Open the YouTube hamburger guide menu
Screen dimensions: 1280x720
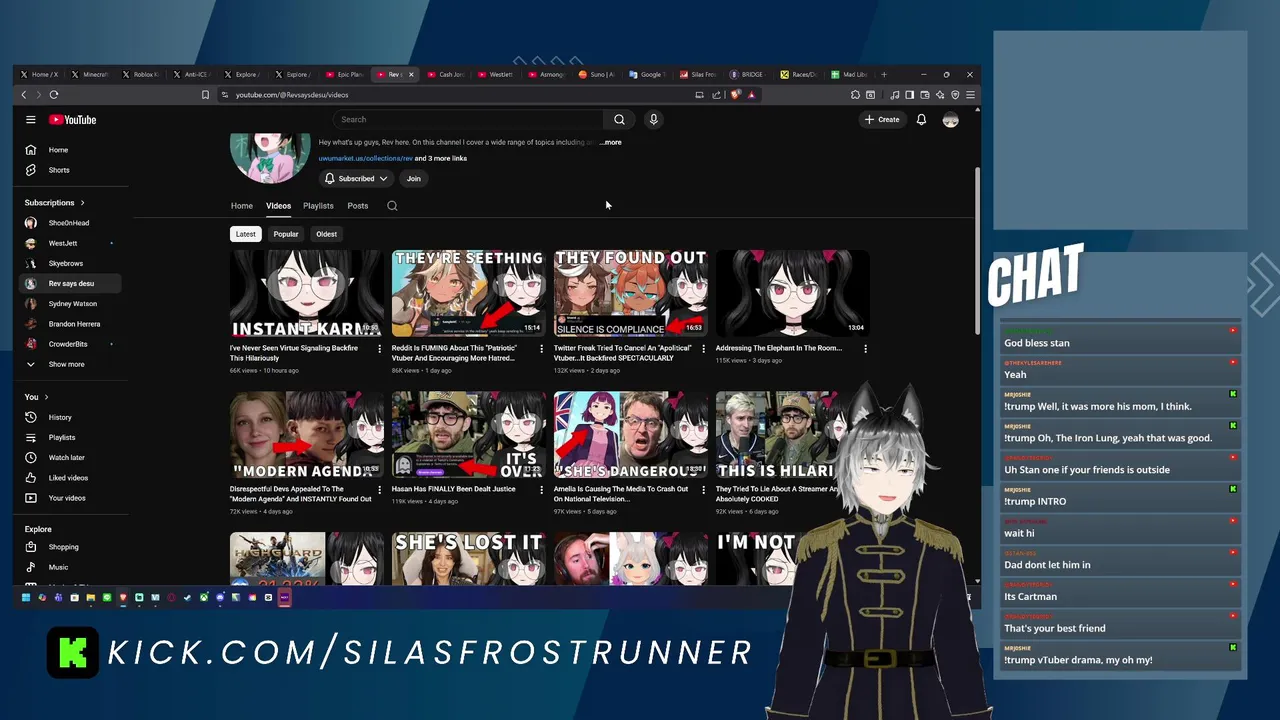31,120
